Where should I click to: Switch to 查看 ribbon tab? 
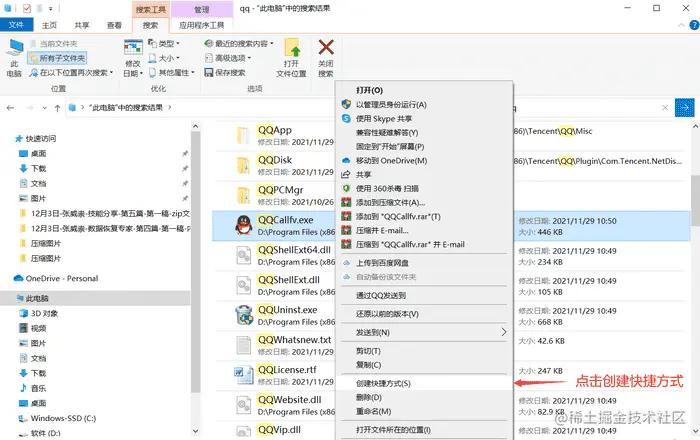pos(114,25)
